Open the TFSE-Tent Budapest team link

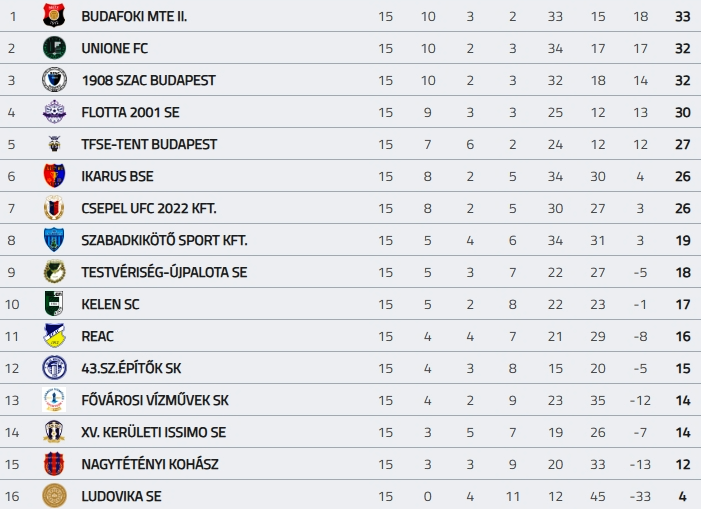(x=149, y=144)
